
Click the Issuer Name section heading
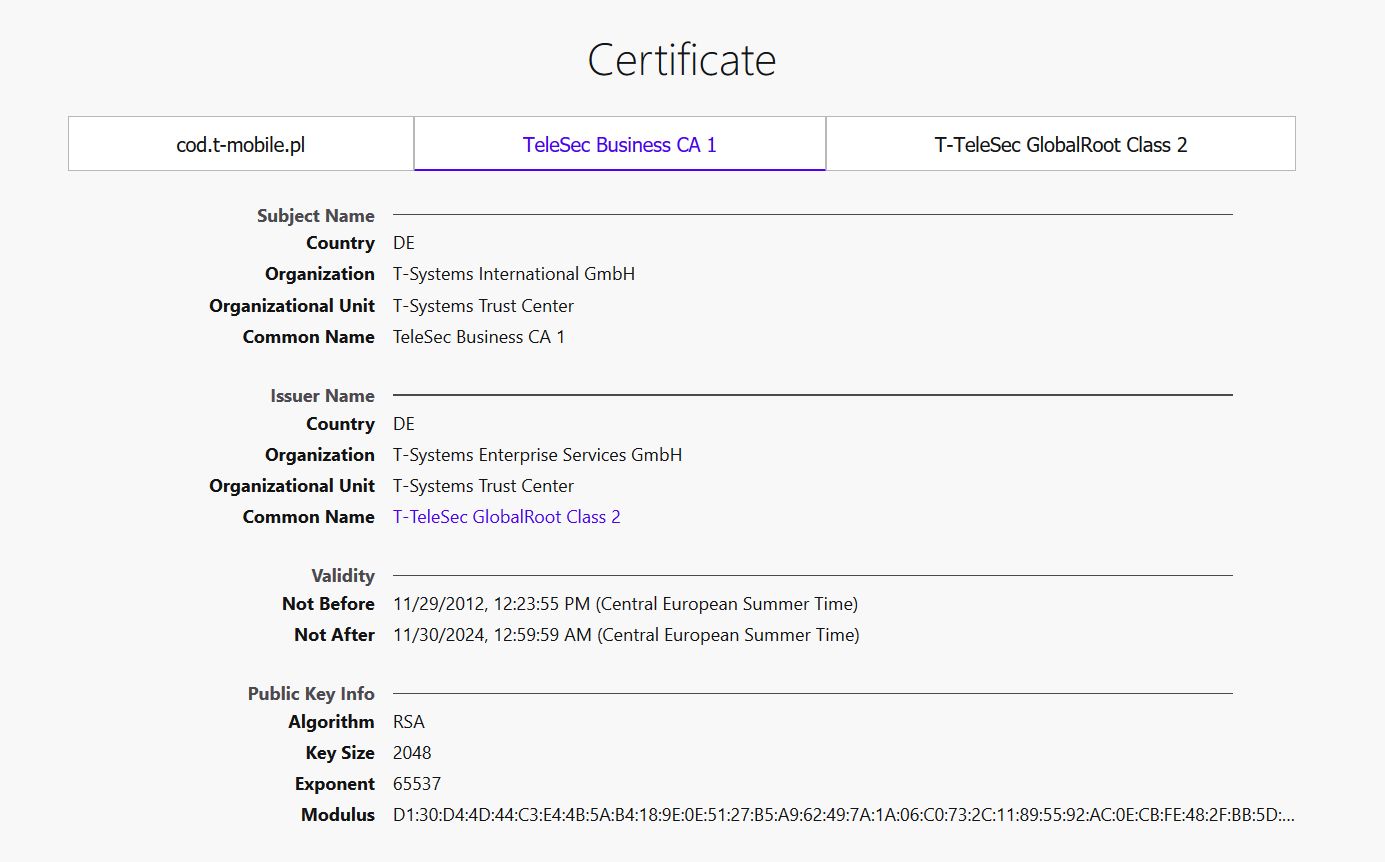[x=322, y=396]
